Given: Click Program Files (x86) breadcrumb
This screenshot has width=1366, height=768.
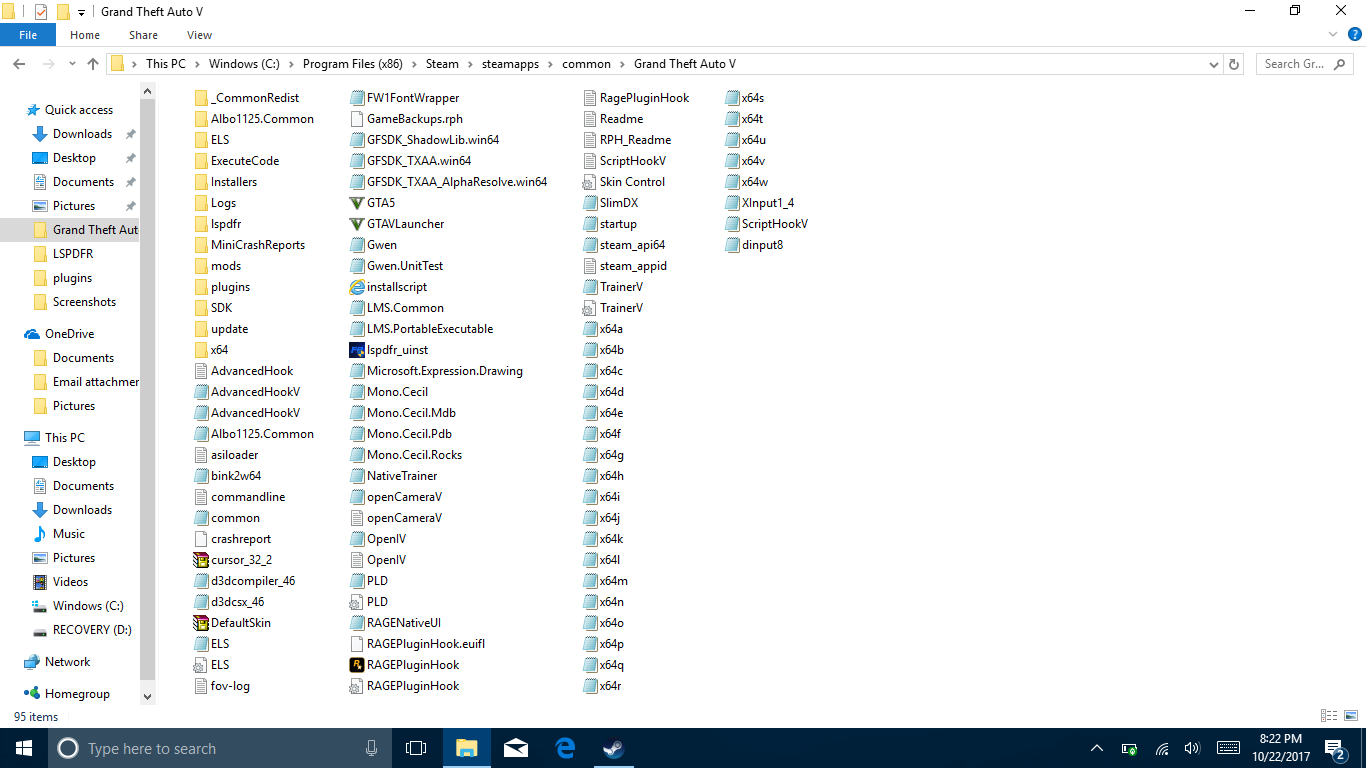Looking at the screenshot, I should 352,64.
